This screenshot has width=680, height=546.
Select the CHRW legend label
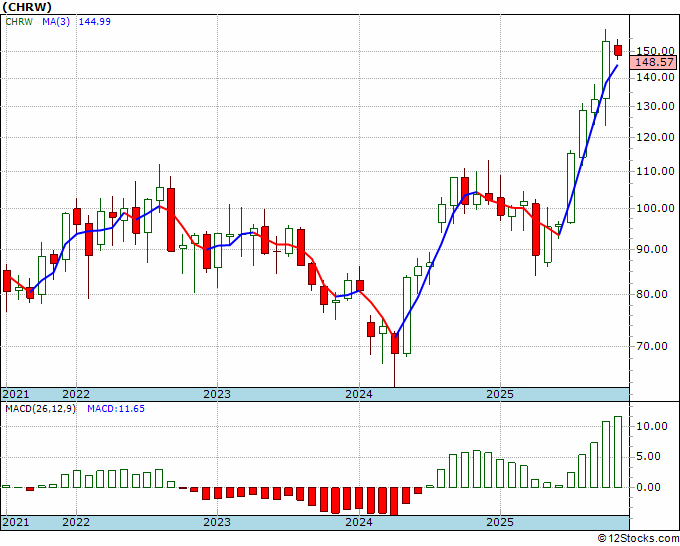pos(19,22)
